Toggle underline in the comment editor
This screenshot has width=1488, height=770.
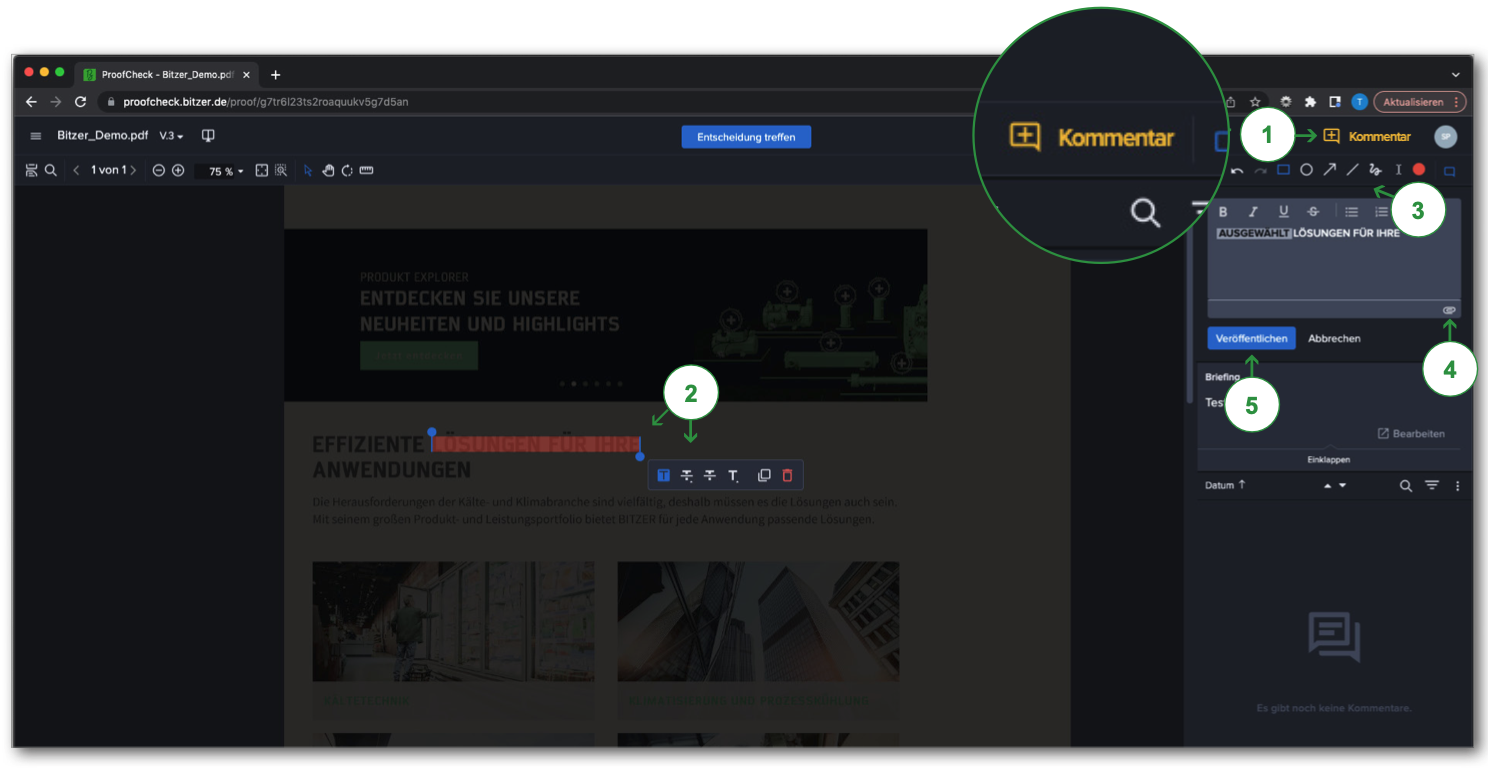pyautogui.click(x=1283, y=212)
